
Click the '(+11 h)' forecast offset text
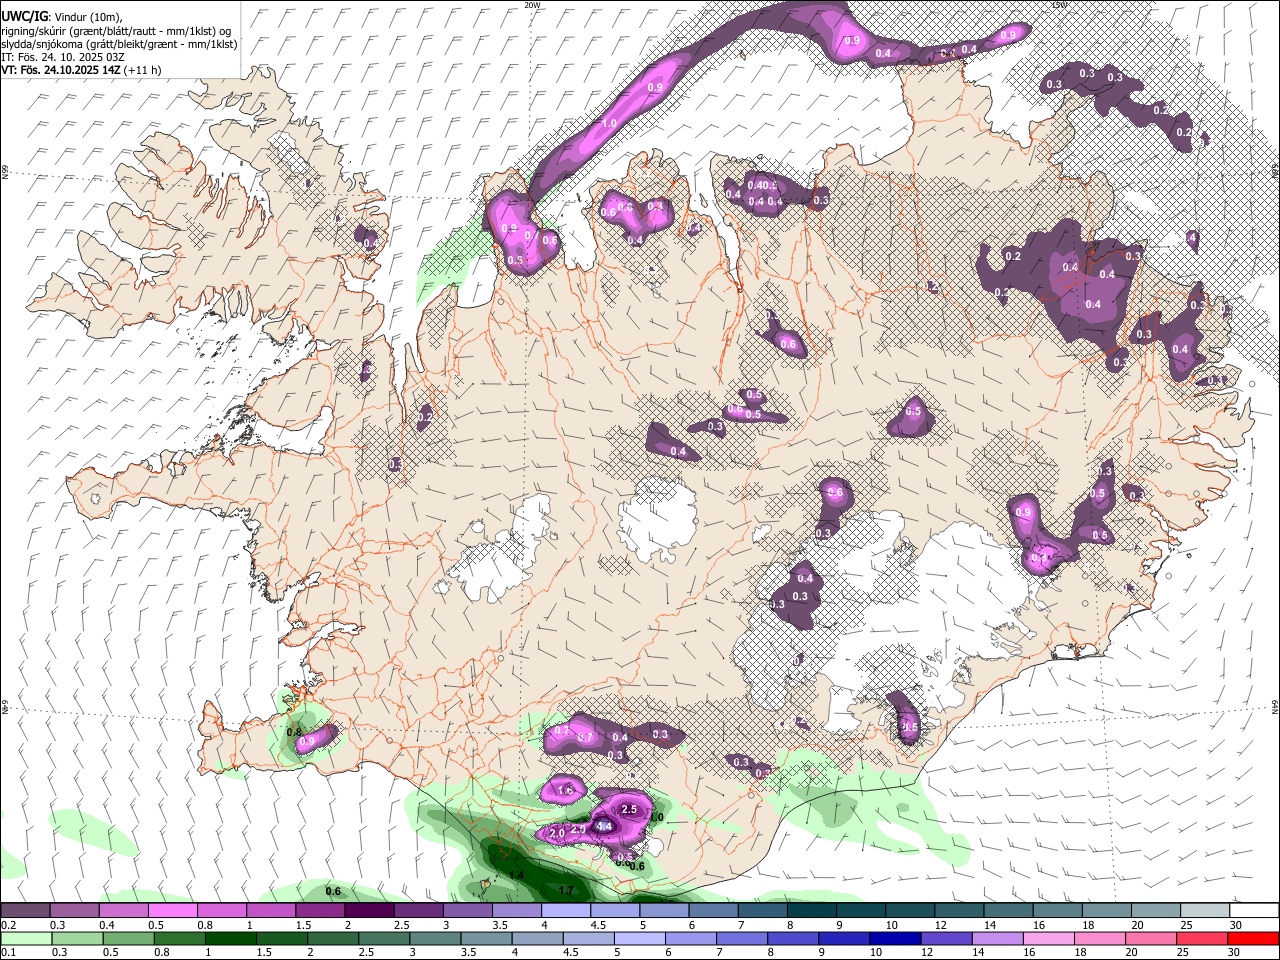(x=143, y=70)
